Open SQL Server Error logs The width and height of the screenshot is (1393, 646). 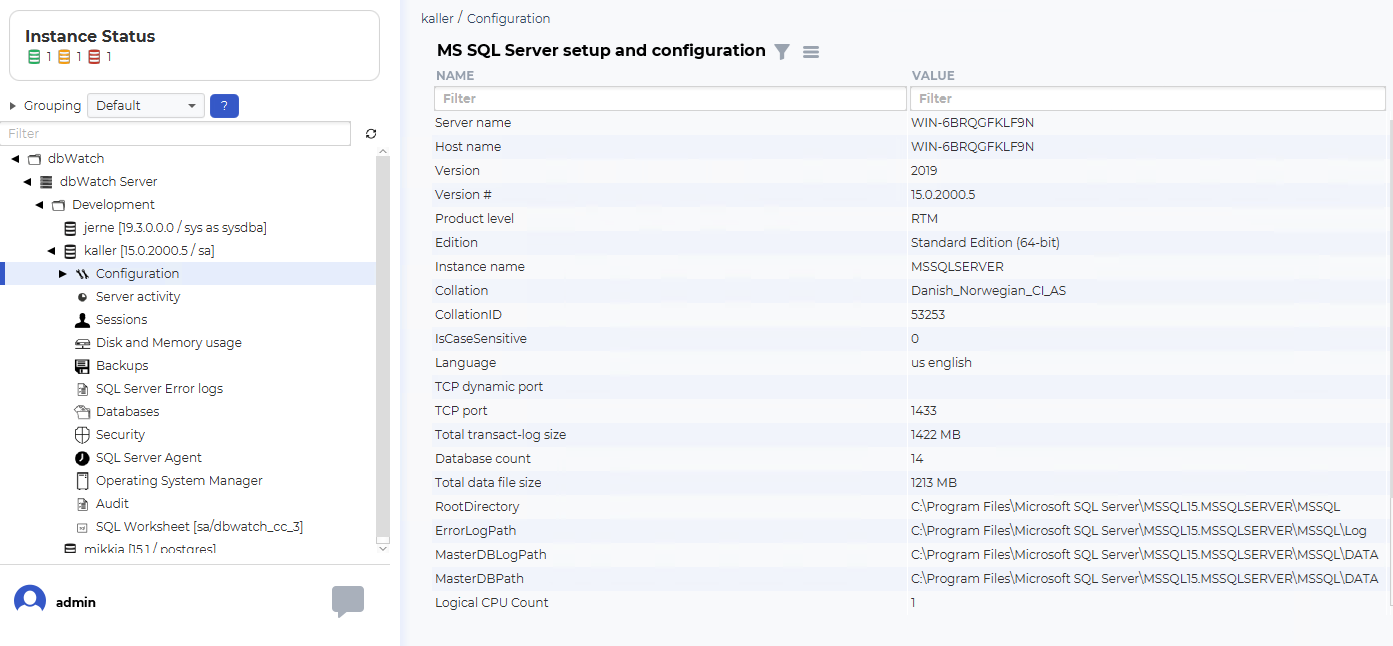(x=159, y=389)
